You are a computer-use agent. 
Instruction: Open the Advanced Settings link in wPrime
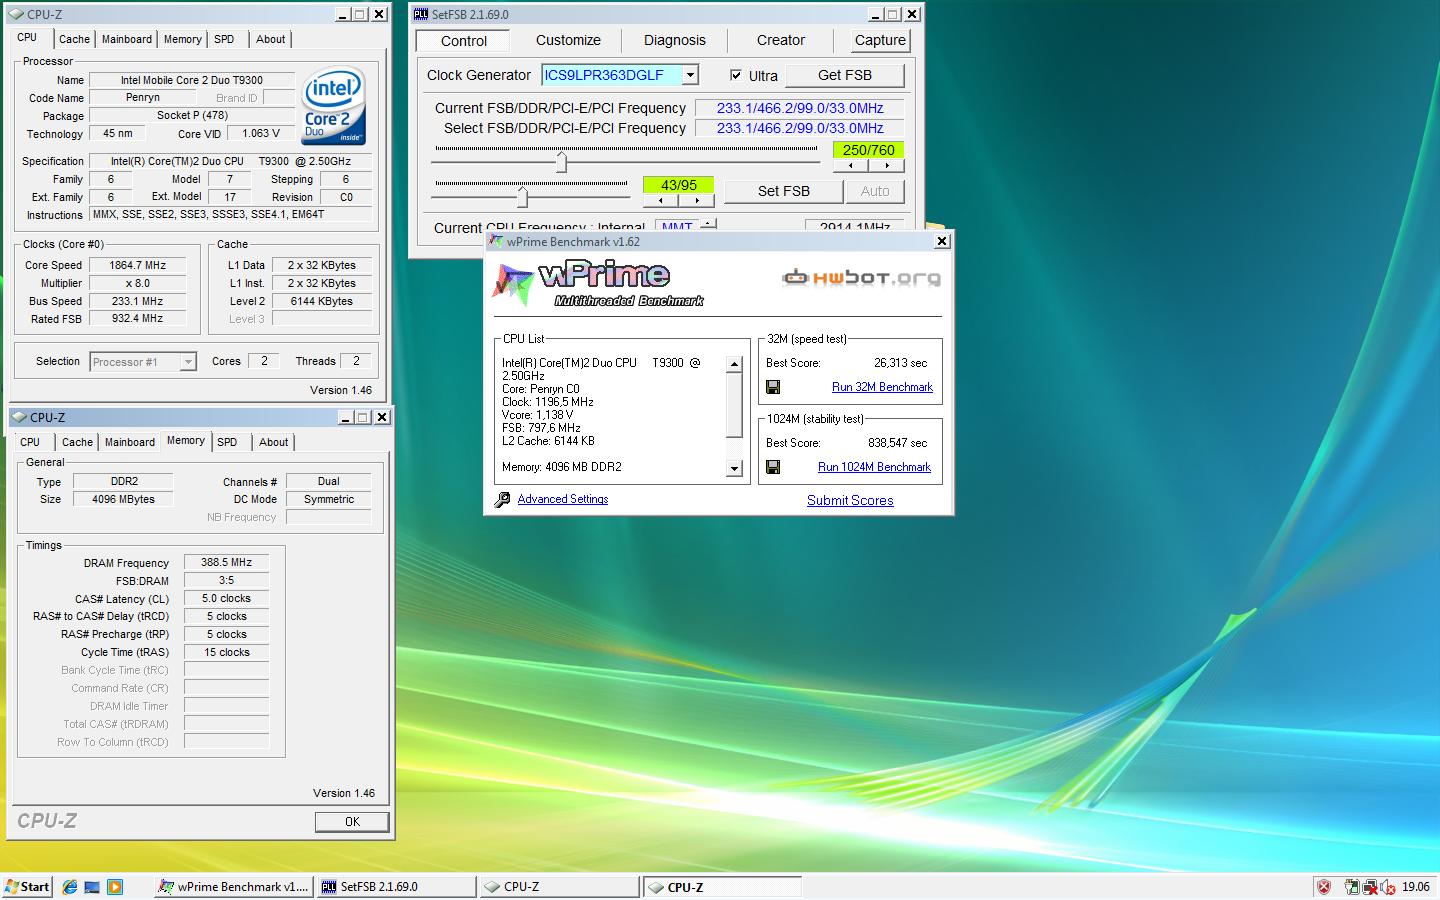coord(563,499)
